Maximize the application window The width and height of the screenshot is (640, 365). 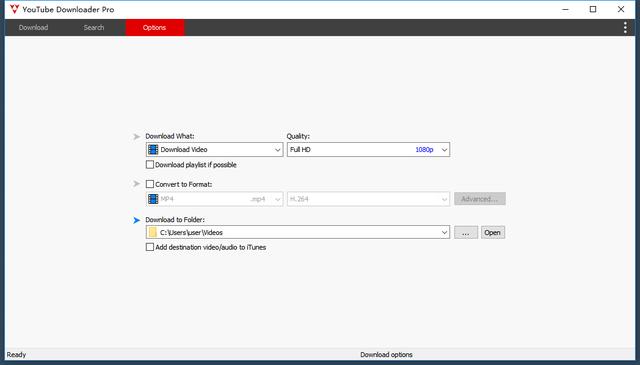pos(593,9)
